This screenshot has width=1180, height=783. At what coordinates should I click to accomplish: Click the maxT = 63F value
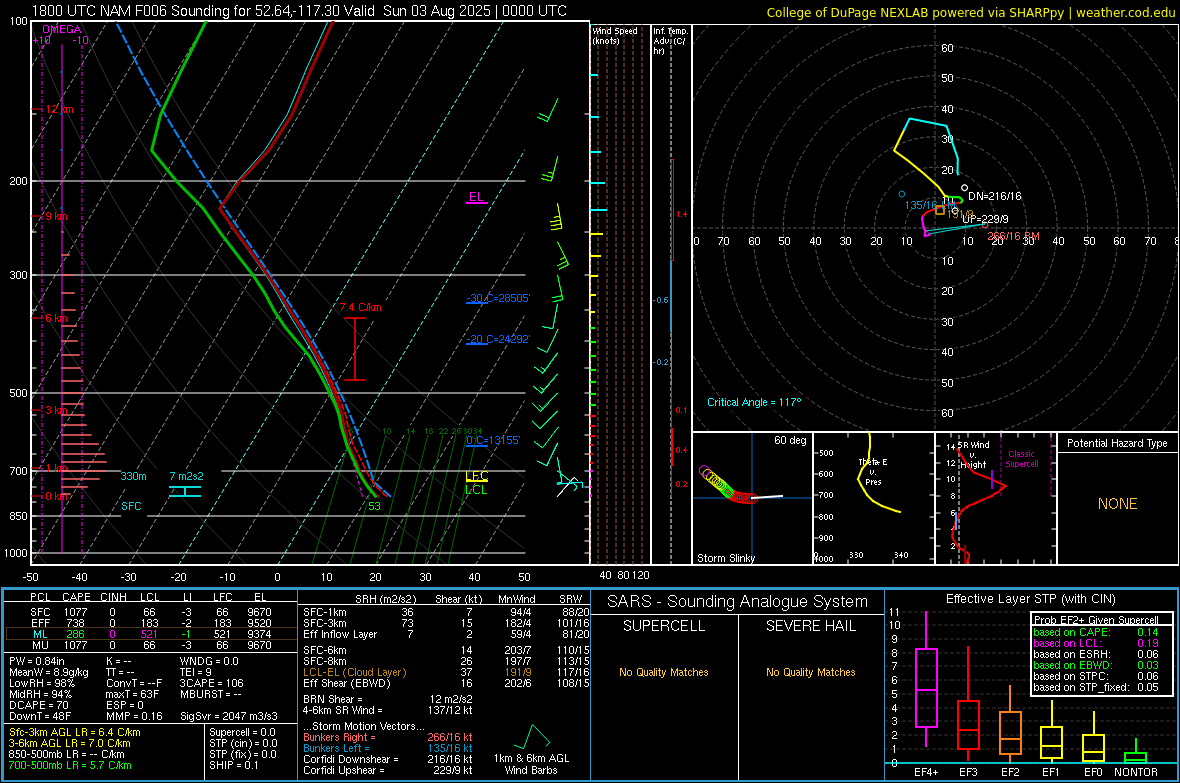click(132, 694)
